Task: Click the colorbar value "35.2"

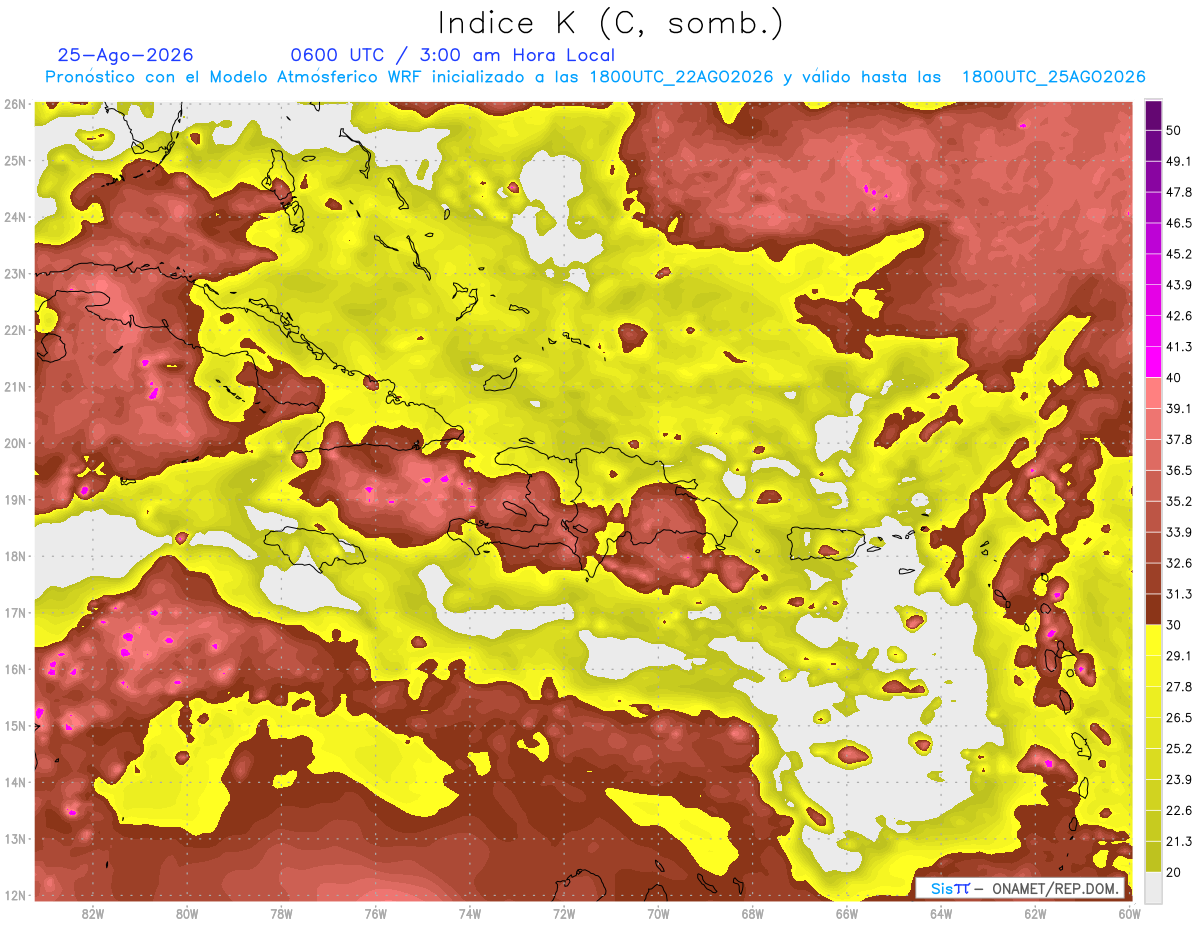Action: coord(1179,501)
